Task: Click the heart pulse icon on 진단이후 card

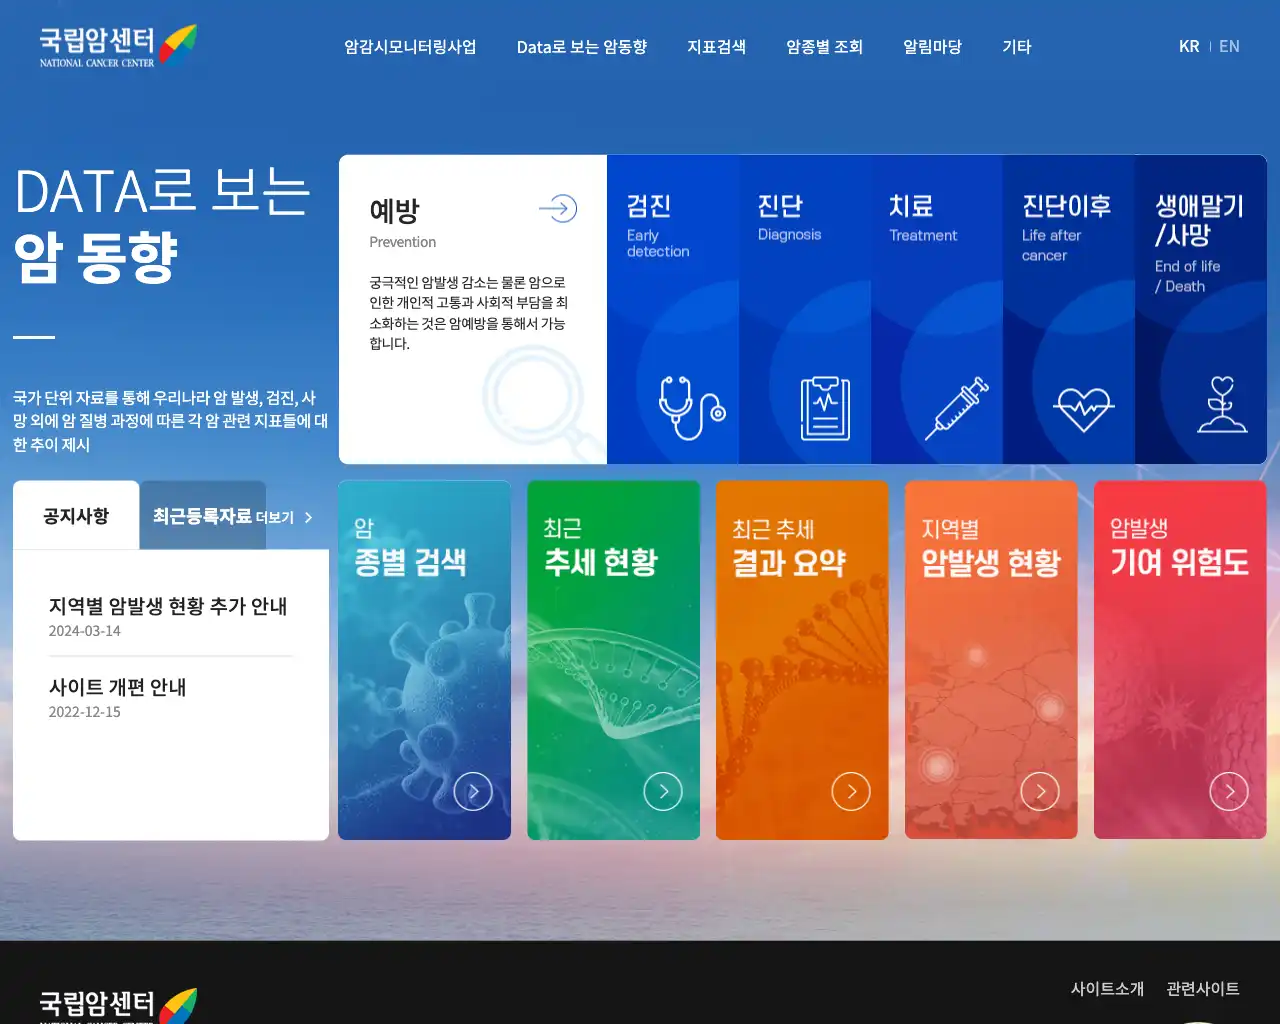Action: pos(1083,405)
